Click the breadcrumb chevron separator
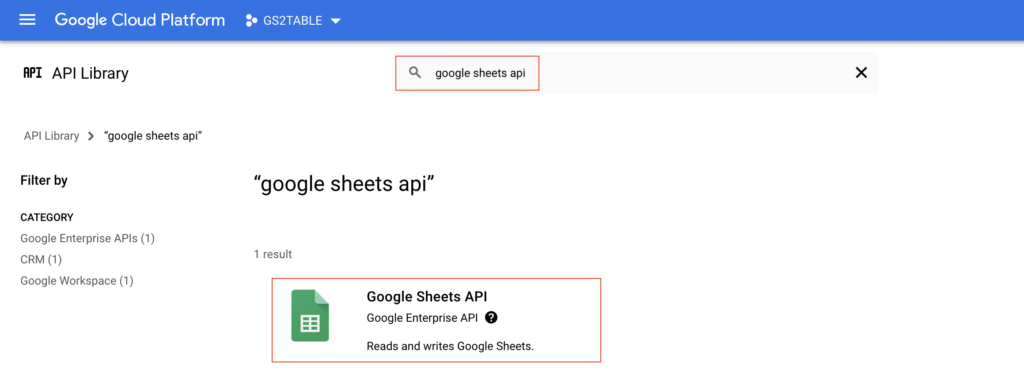The height and width of the screenshot is (373, 1024). click(91, 137)
